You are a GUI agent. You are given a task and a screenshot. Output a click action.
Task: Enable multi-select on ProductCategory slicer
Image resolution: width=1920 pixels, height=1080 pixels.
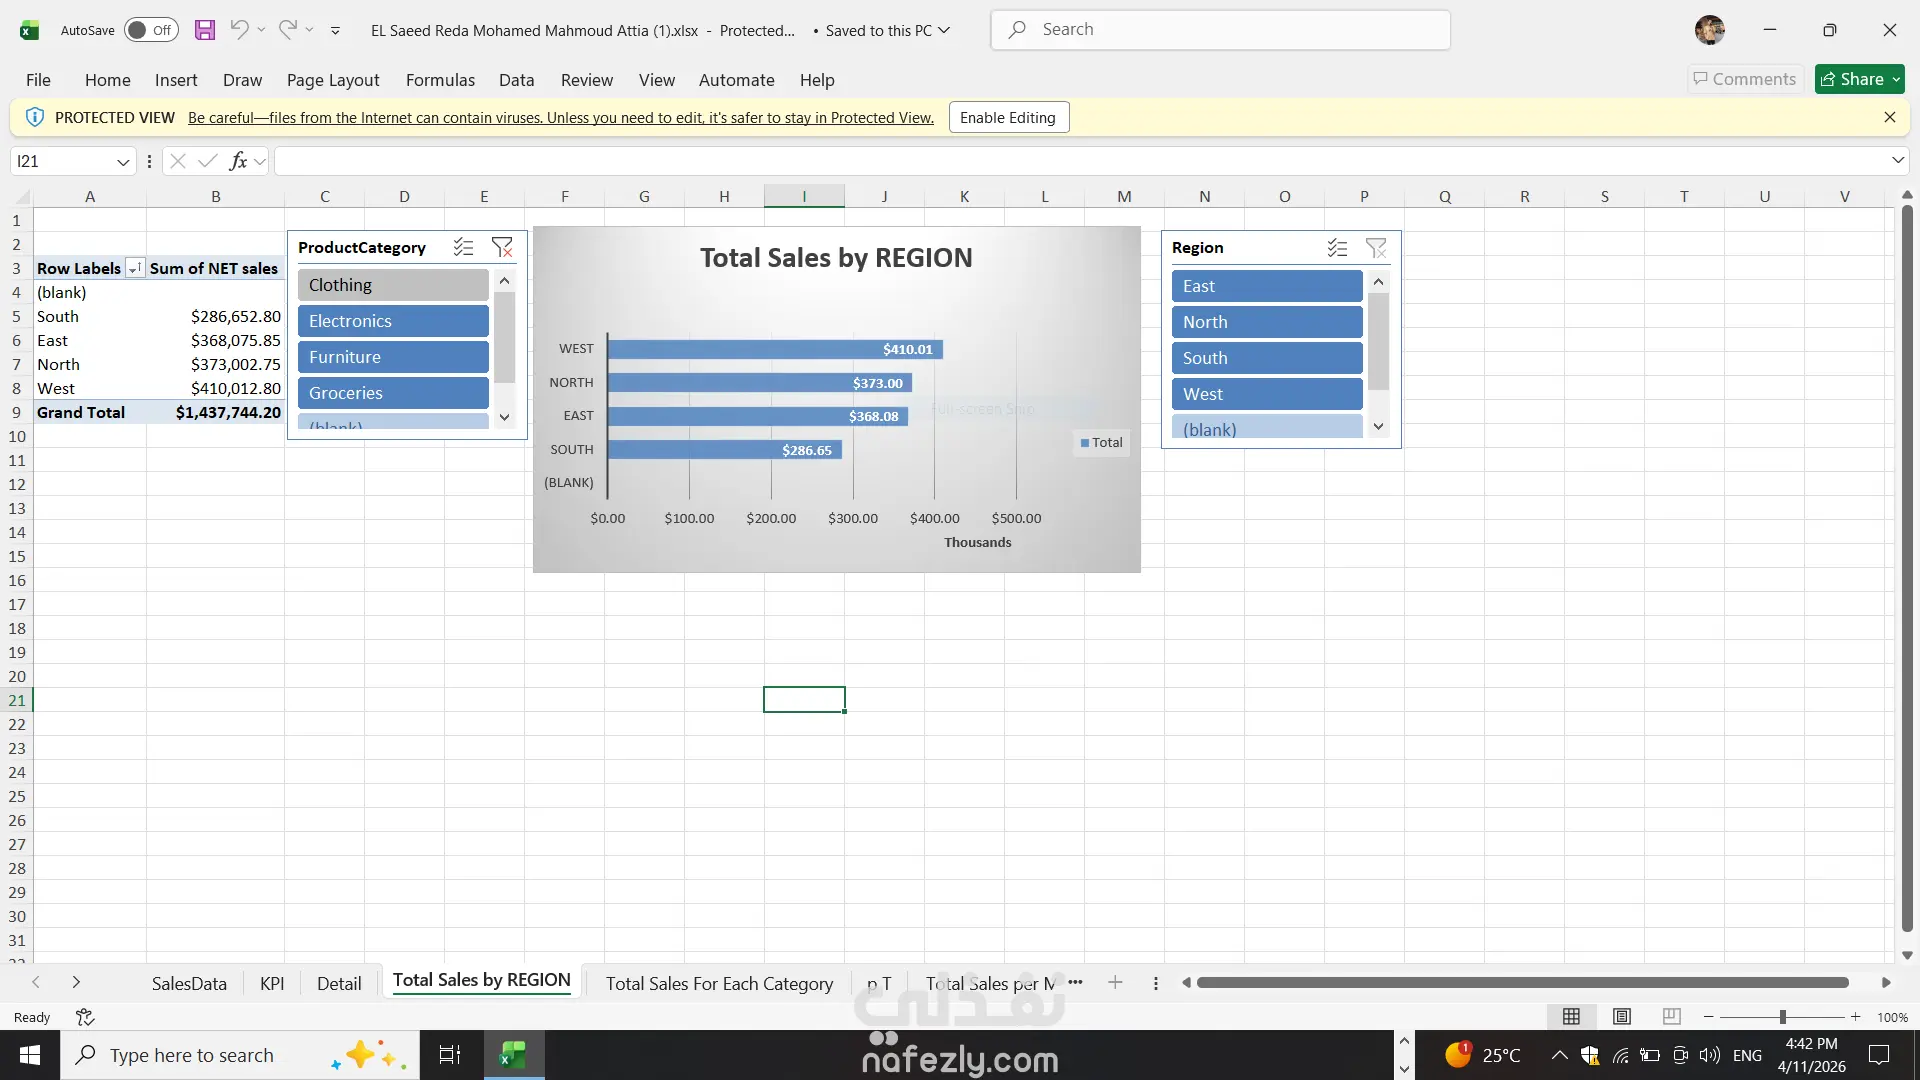pos(463,247)
